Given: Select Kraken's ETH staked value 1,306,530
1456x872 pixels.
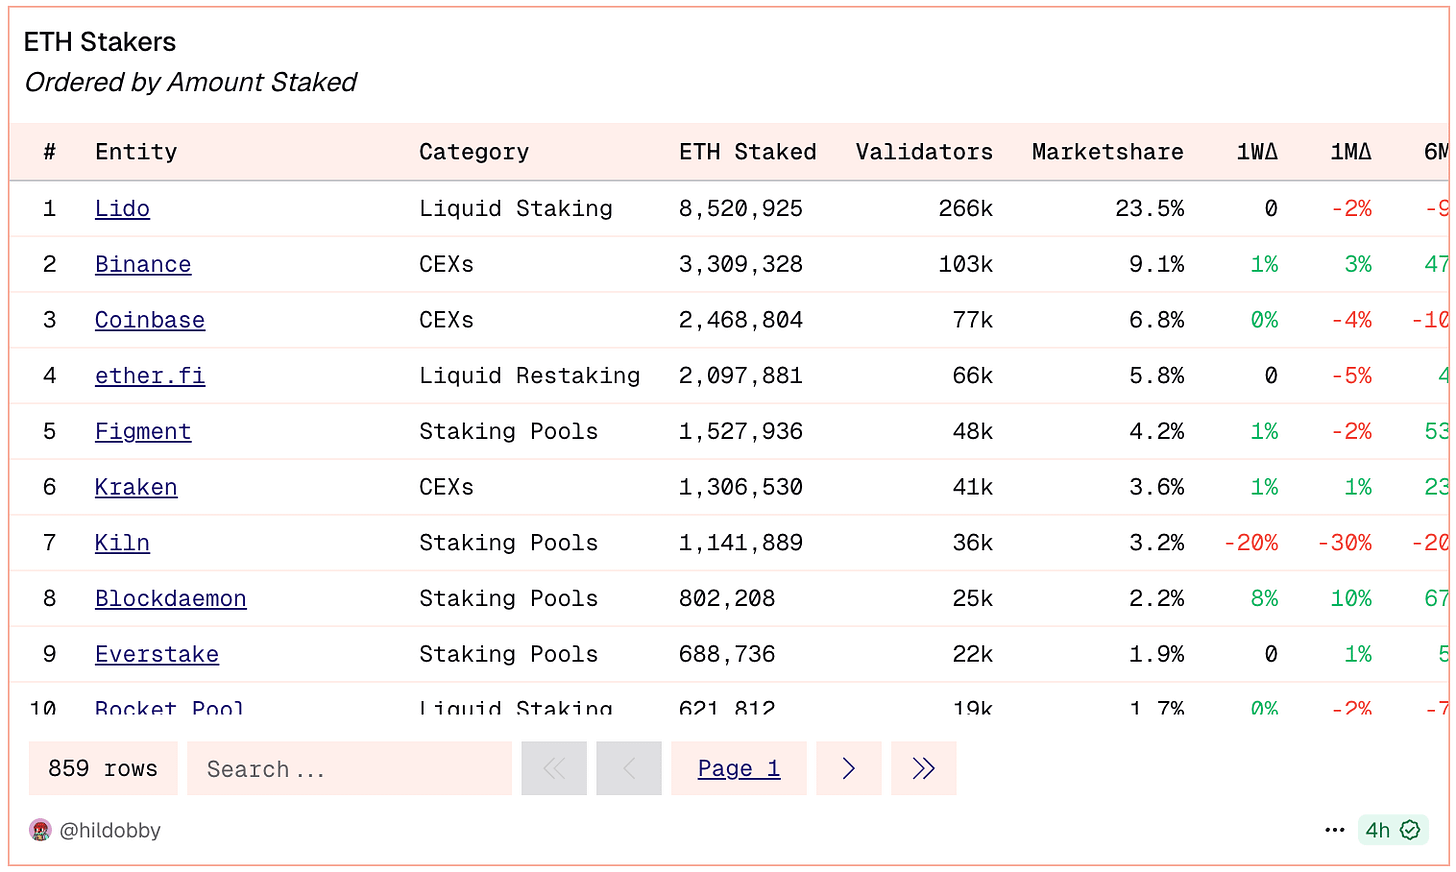Looking at the screenshot, I should click(x=741, y=487).
